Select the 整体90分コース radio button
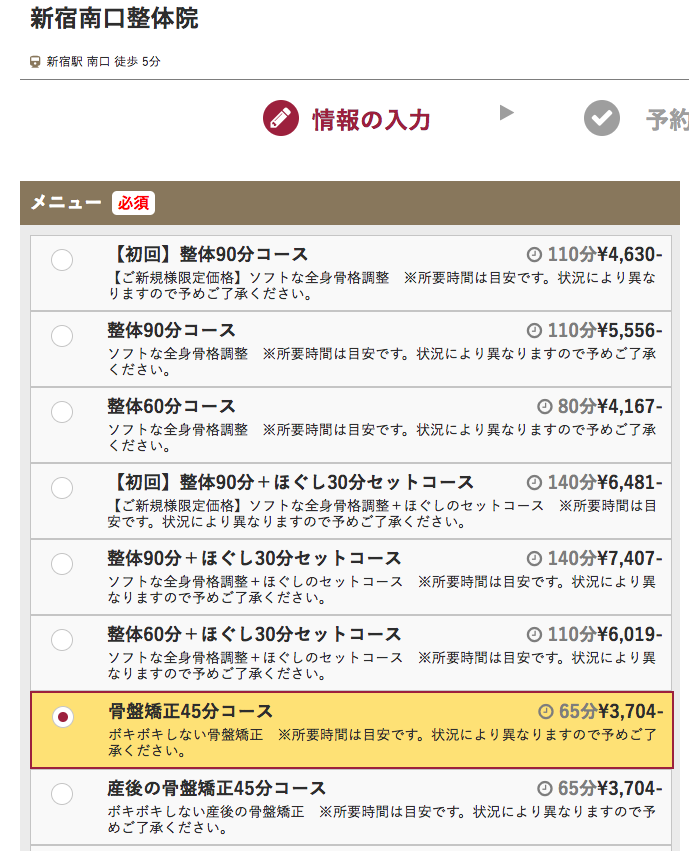This screenshot has width=689, height=851. pos(62,336)
